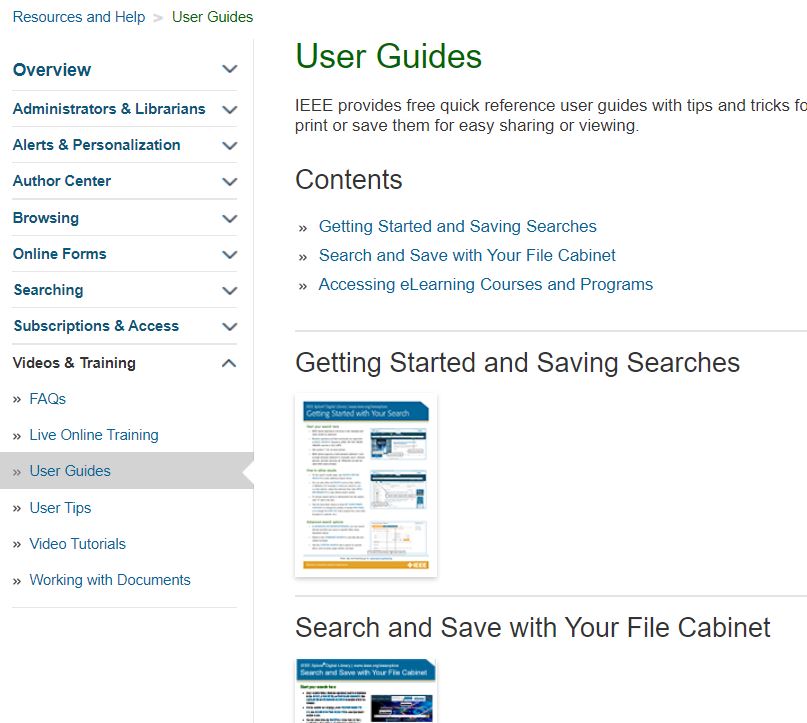Open the Online Forms menu heading
Viewport: 807px width, 723px height.
[x=60, y=254]
